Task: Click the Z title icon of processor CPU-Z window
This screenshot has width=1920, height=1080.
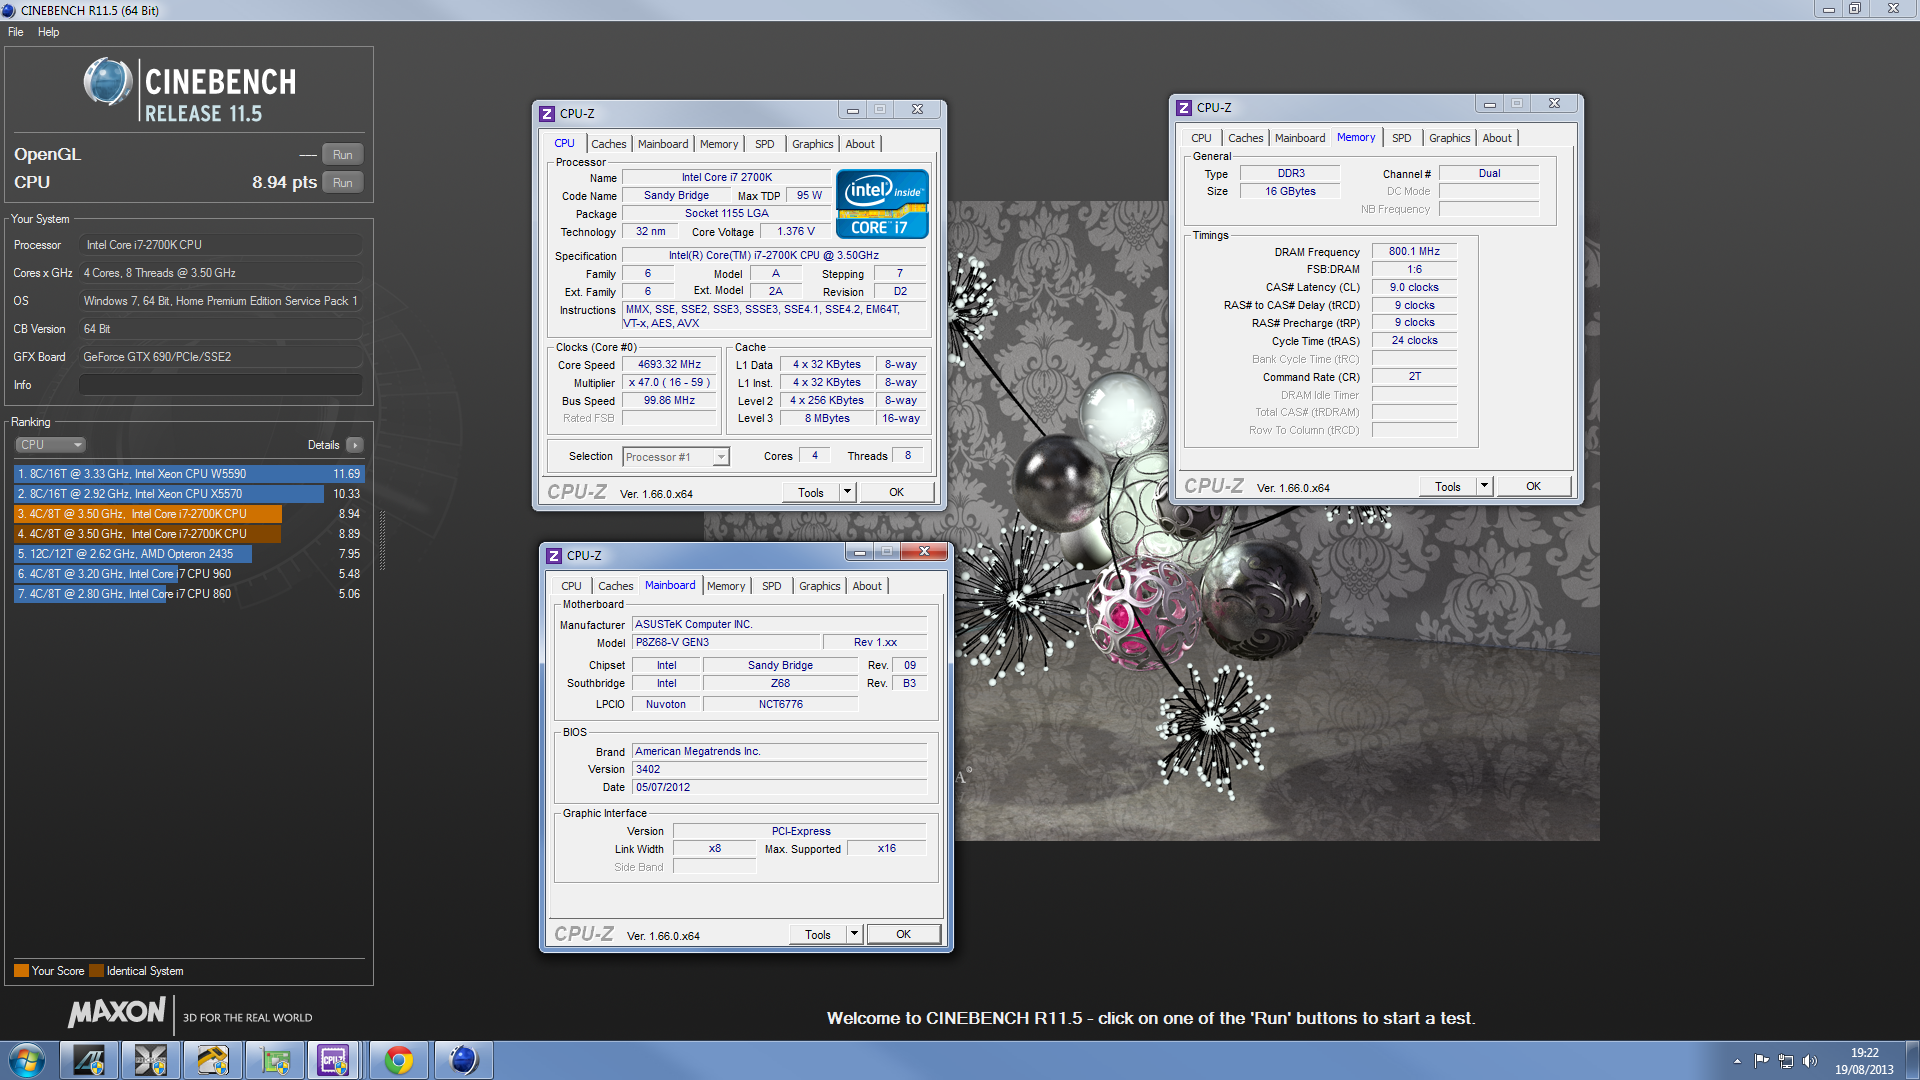Action: click(x=547, y=114)
